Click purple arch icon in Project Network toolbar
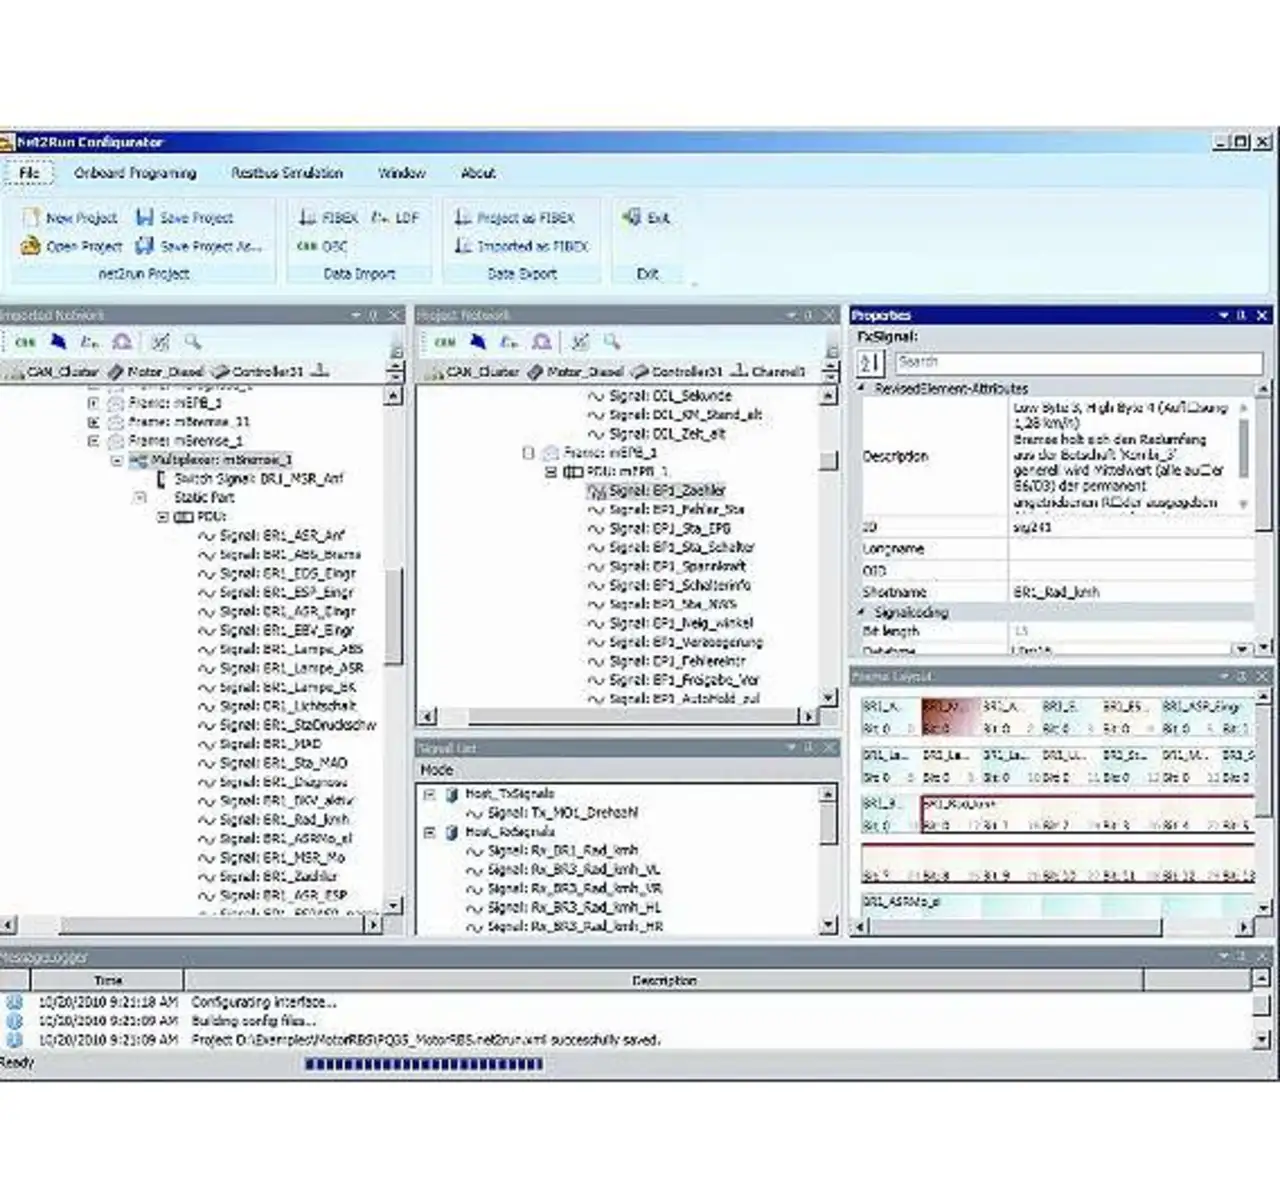 (x=542, y=342)
